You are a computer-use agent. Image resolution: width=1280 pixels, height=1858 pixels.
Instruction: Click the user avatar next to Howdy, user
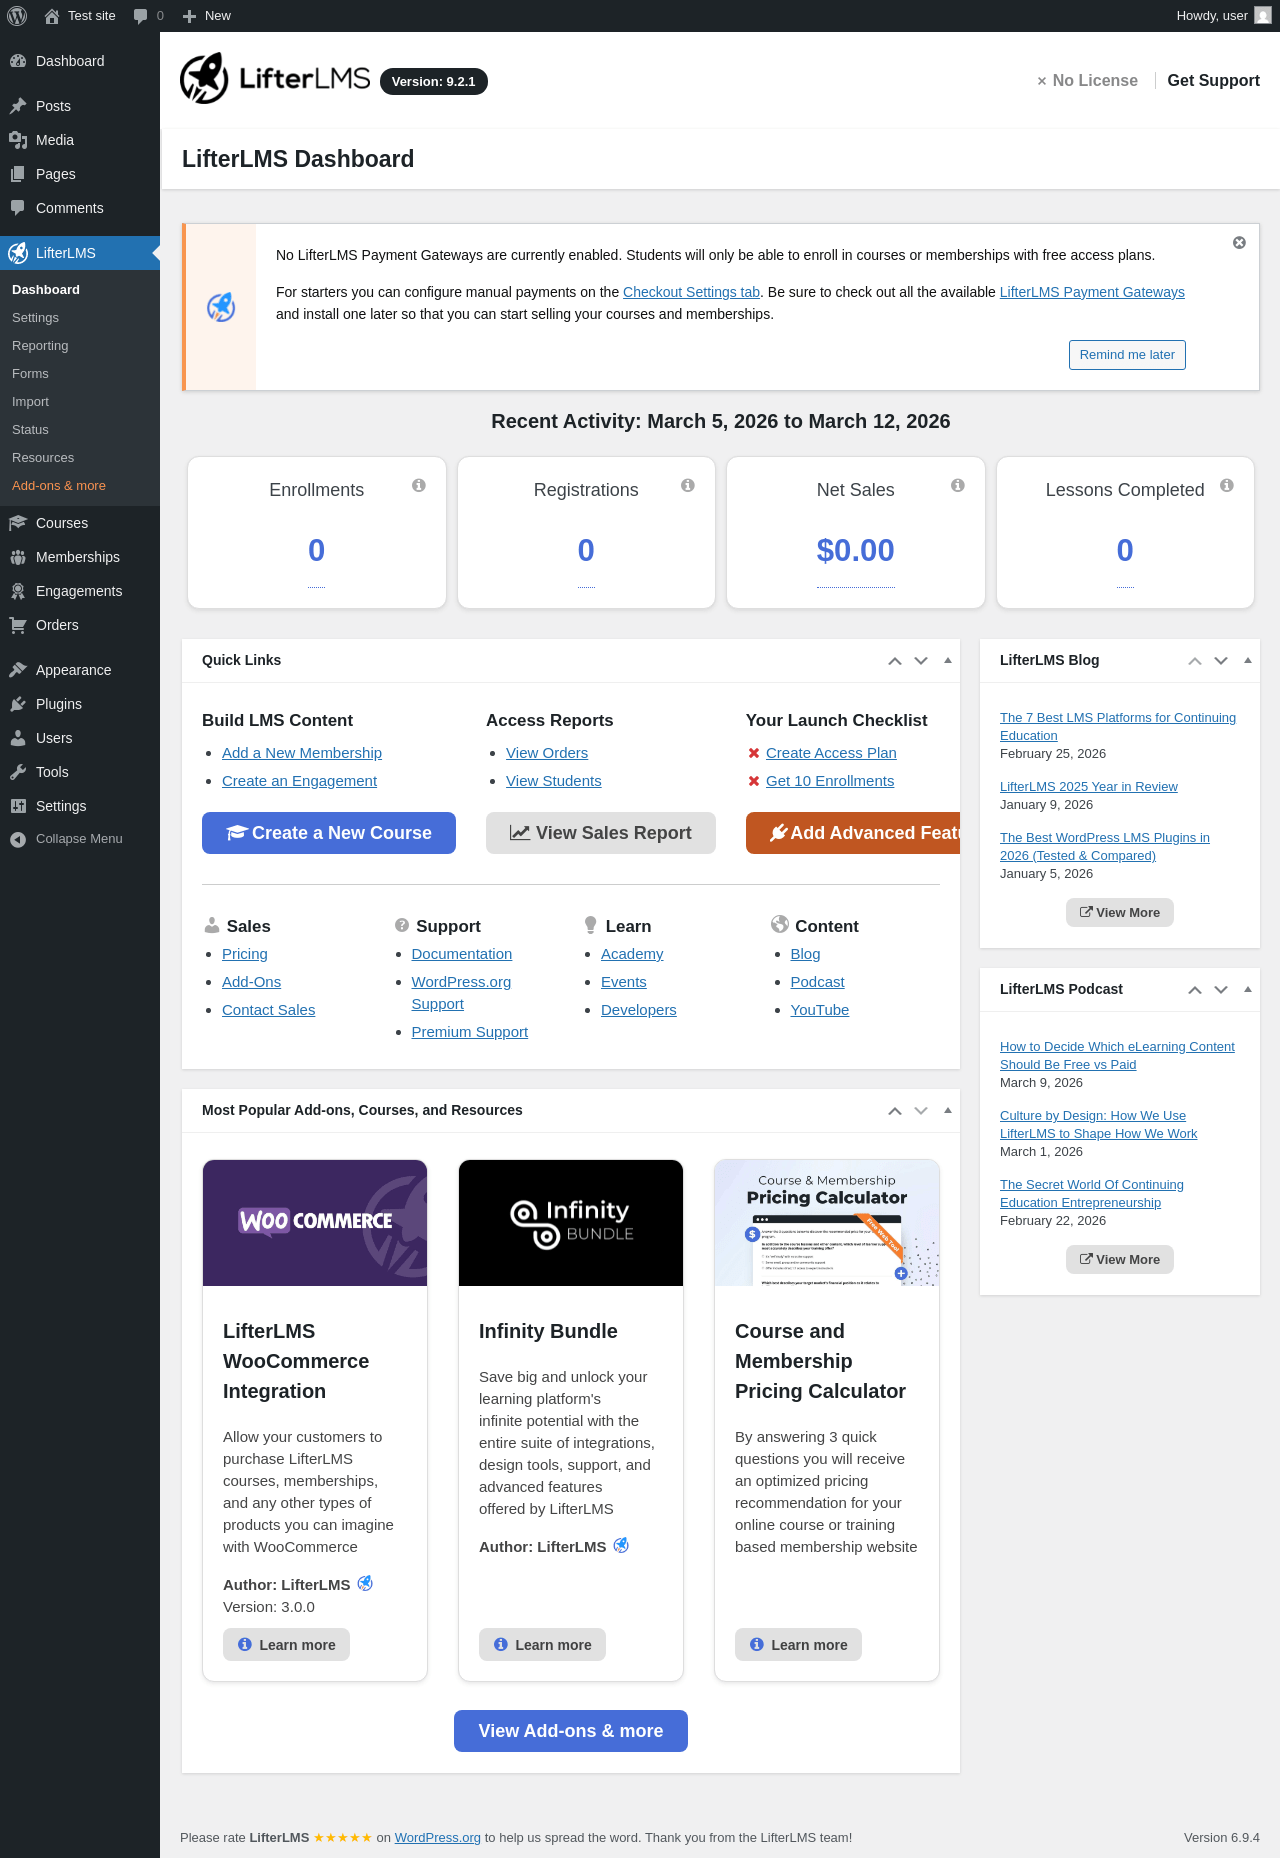pyautogui.click(x=1263, y=16)
